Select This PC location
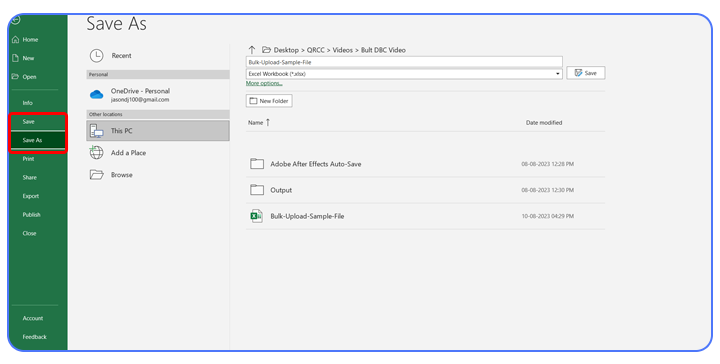 pyautogui.click(x=158, y=131)
